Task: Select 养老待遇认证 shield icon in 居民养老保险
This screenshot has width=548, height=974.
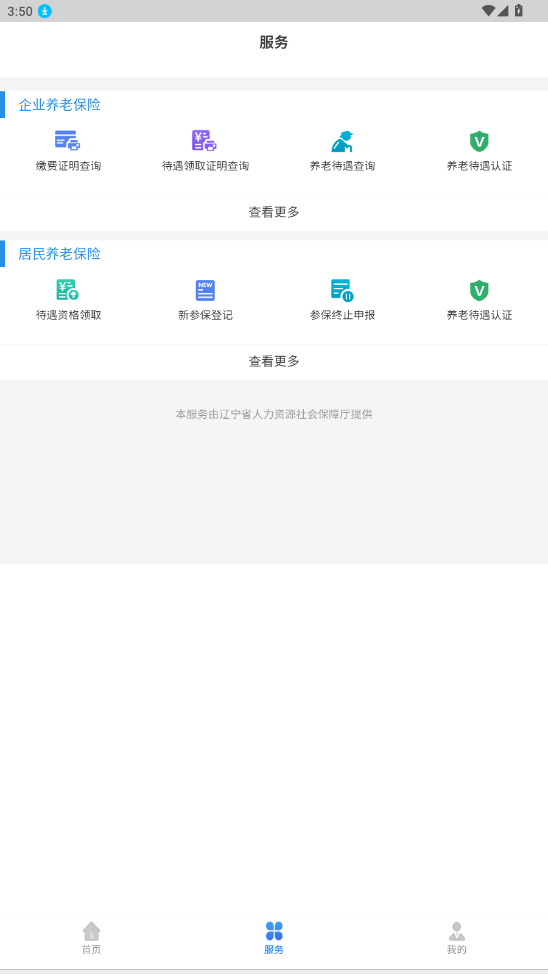Action: pos(478,290)
